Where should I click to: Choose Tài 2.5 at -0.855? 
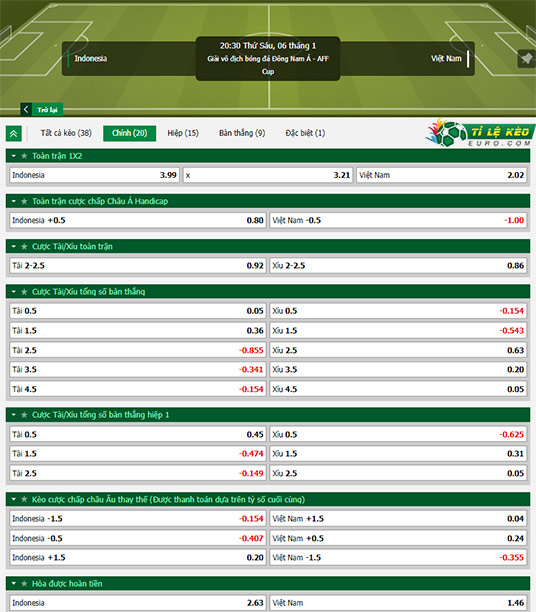[x=138, y=350]
